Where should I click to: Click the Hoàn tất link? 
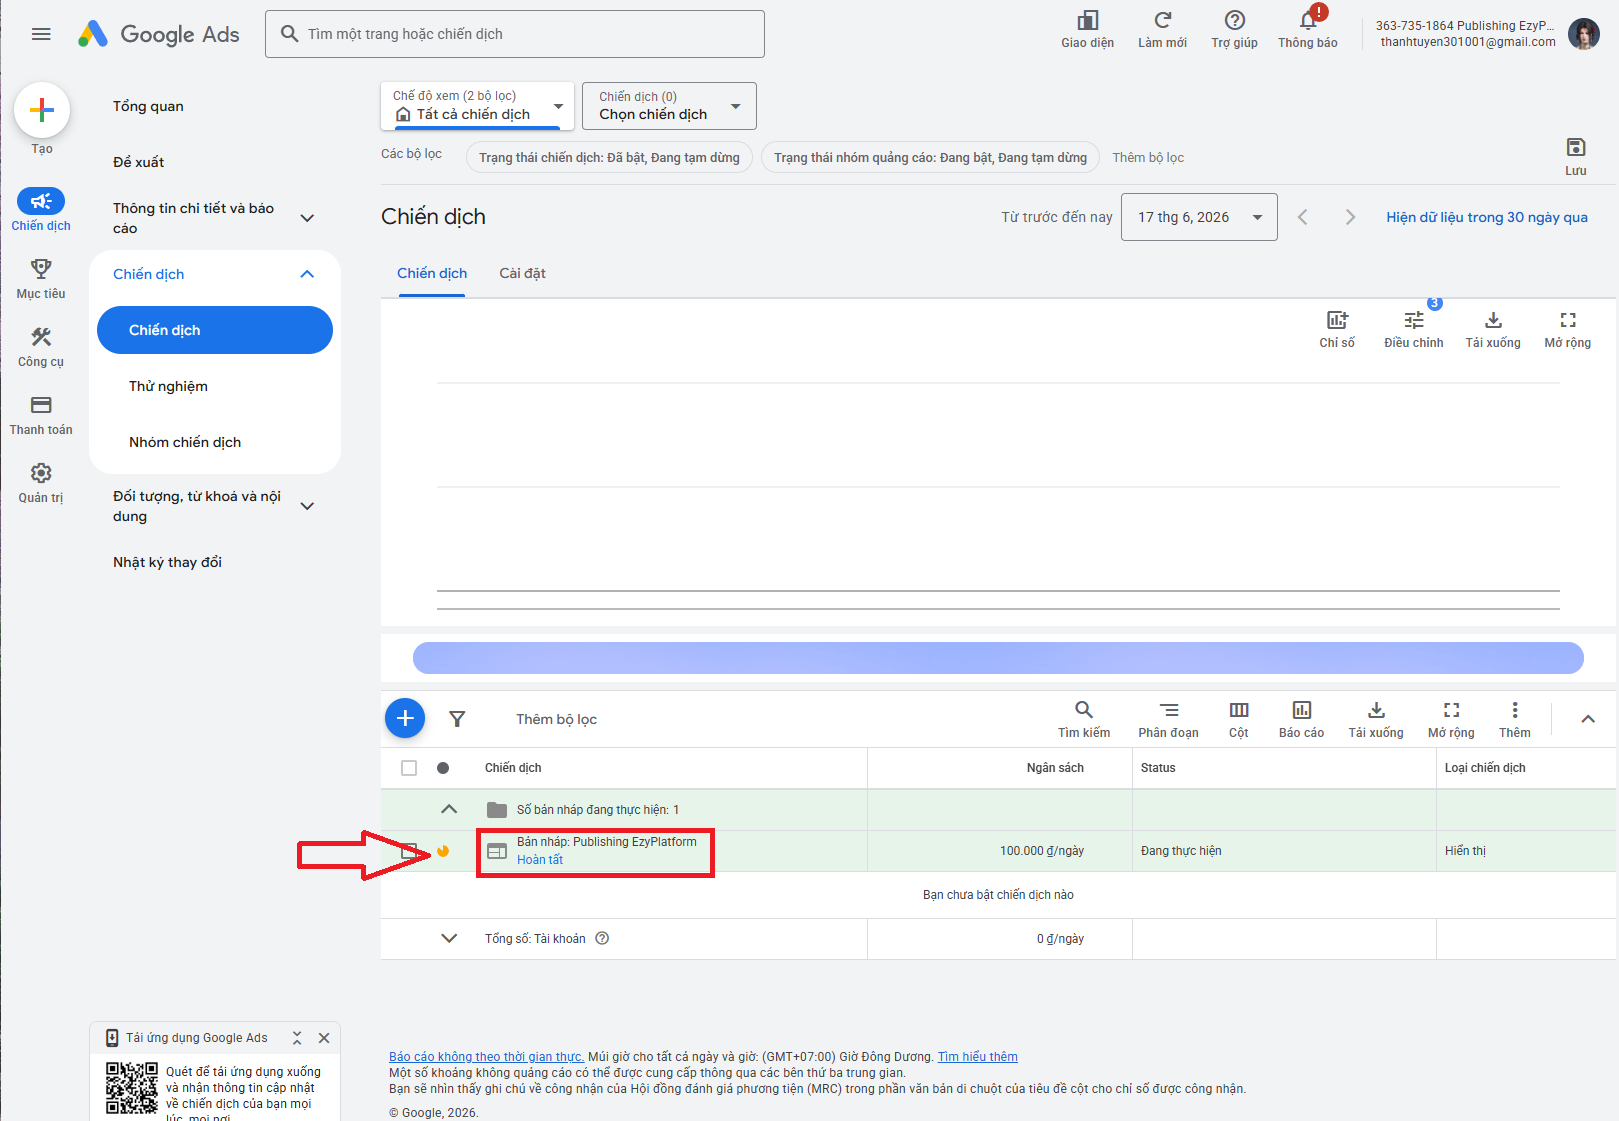click(540, 860)
